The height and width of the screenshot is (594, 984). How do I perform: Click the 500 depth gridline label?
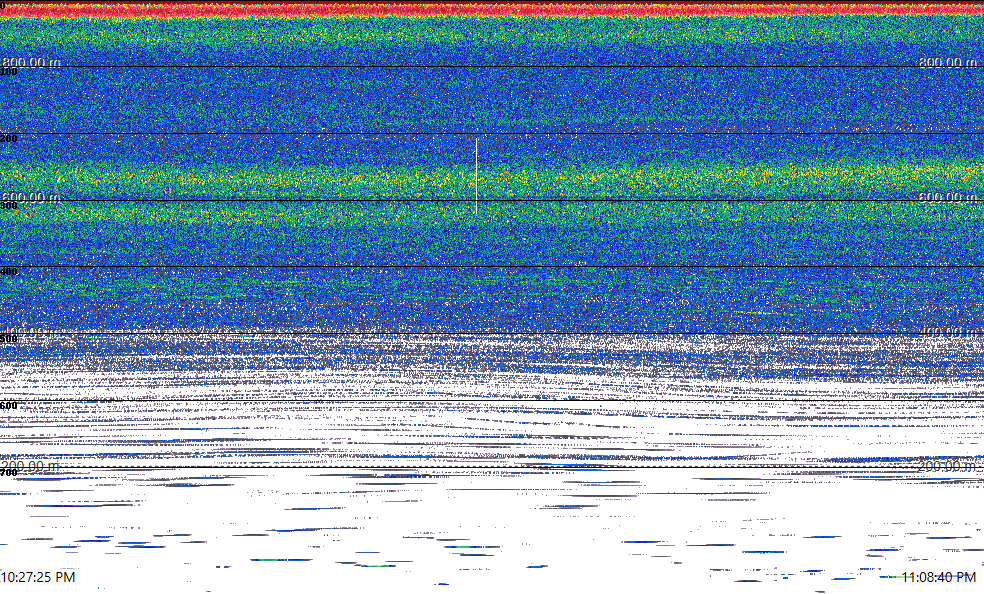[x=9, y=339]
